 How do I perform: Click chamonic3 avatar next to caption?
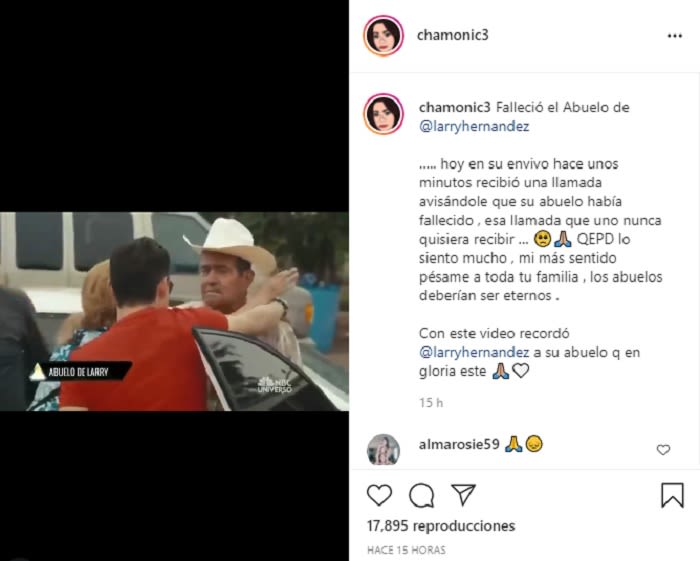click(x=383, y=114)
